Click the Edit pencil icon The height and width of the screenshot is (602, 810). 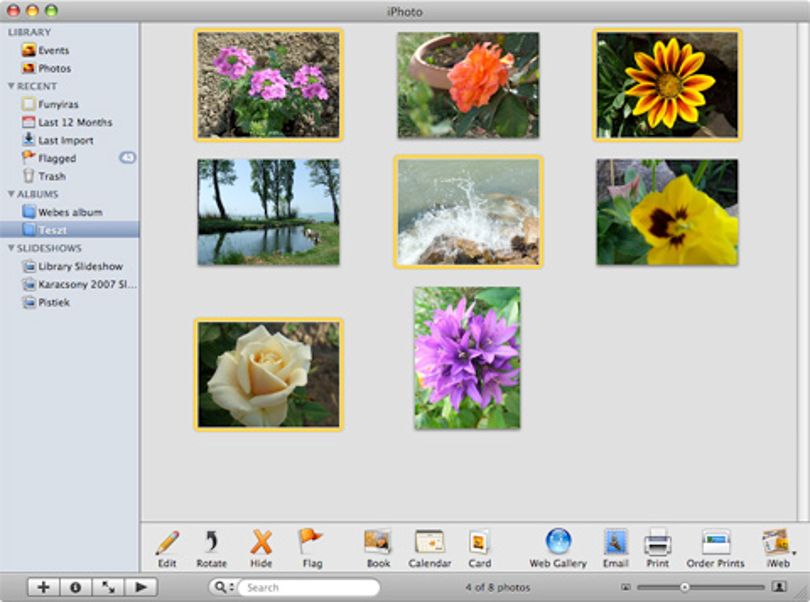click(x=167, y=543)
